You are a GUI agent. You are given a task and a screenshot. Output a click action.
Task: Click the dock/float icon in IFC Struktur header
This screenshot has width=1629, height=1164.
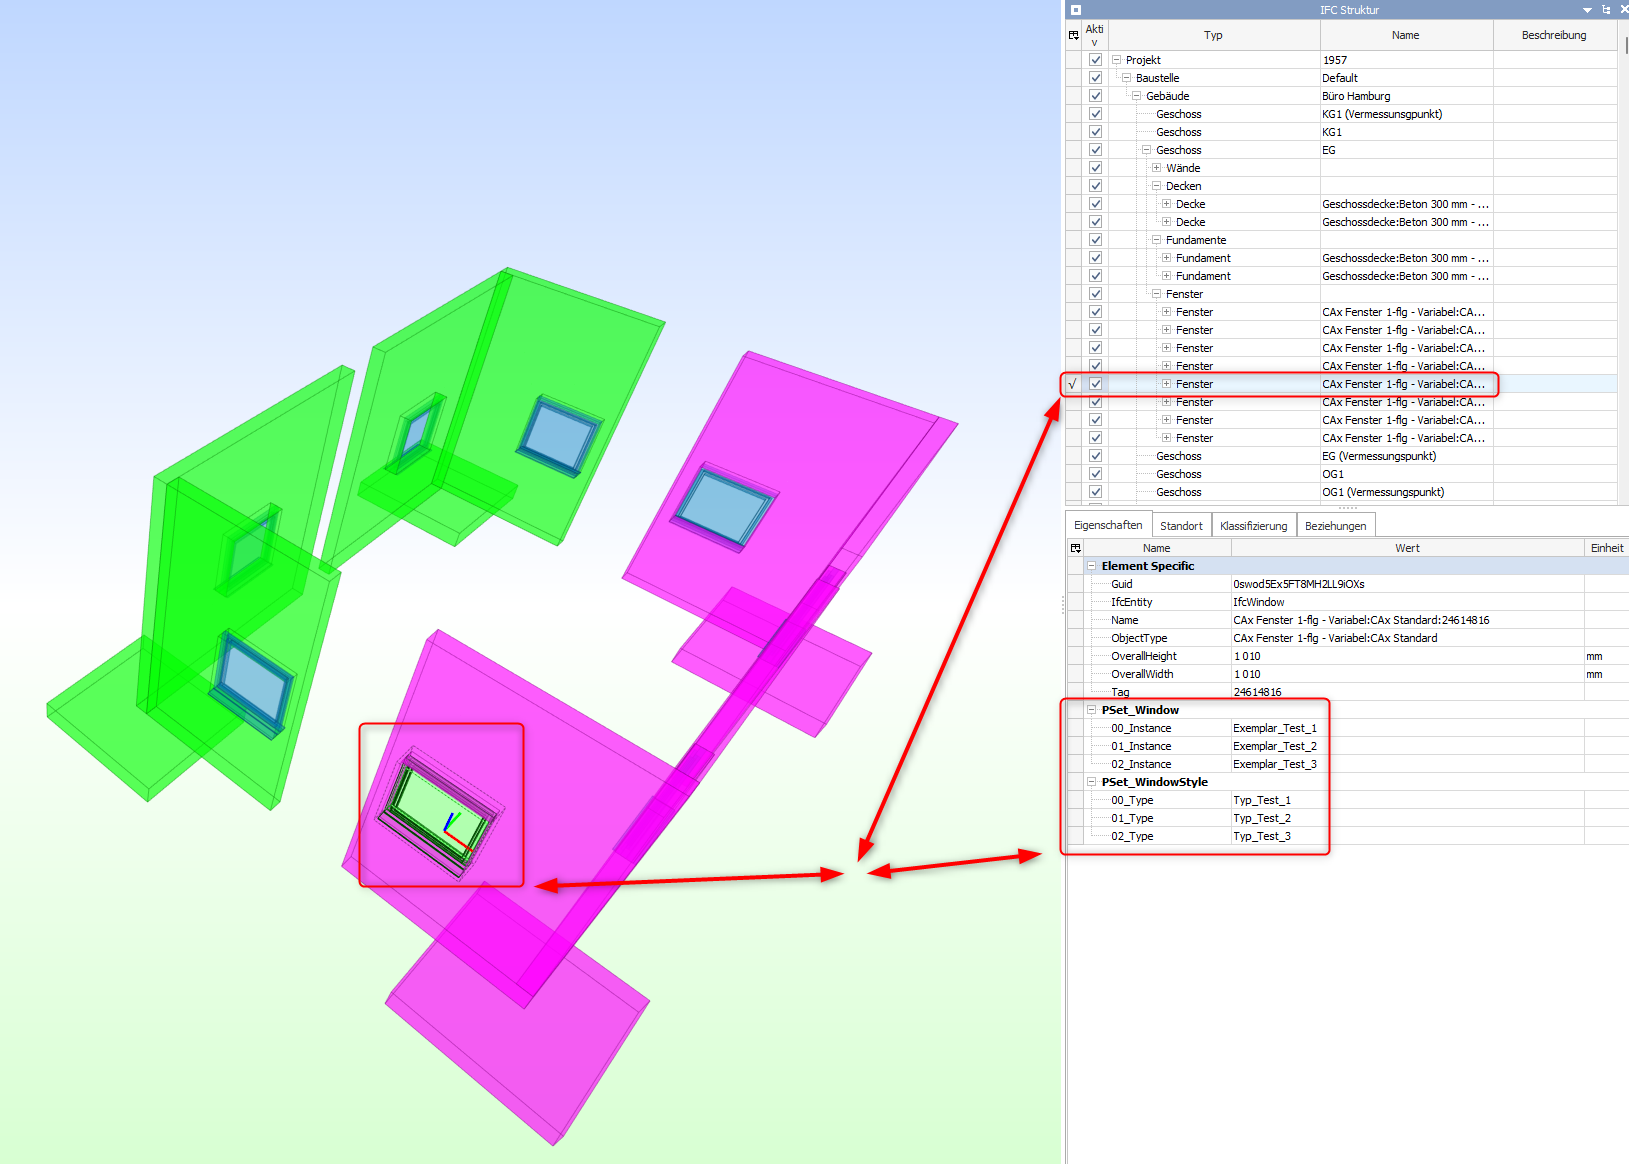pos(1606,10)
